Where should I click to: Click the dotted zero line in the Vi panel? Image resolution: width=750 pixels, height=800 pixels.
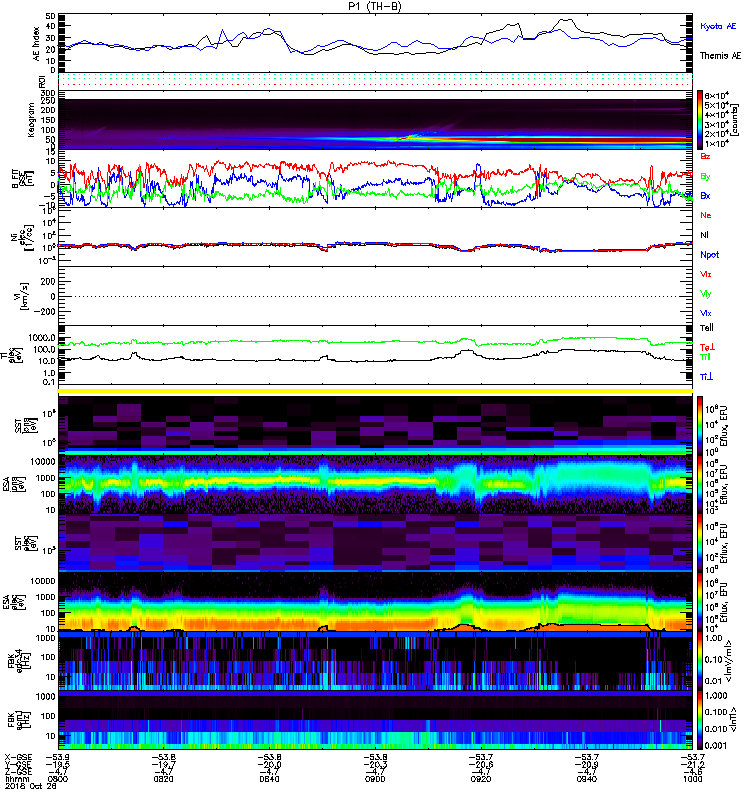click(376, 296)
